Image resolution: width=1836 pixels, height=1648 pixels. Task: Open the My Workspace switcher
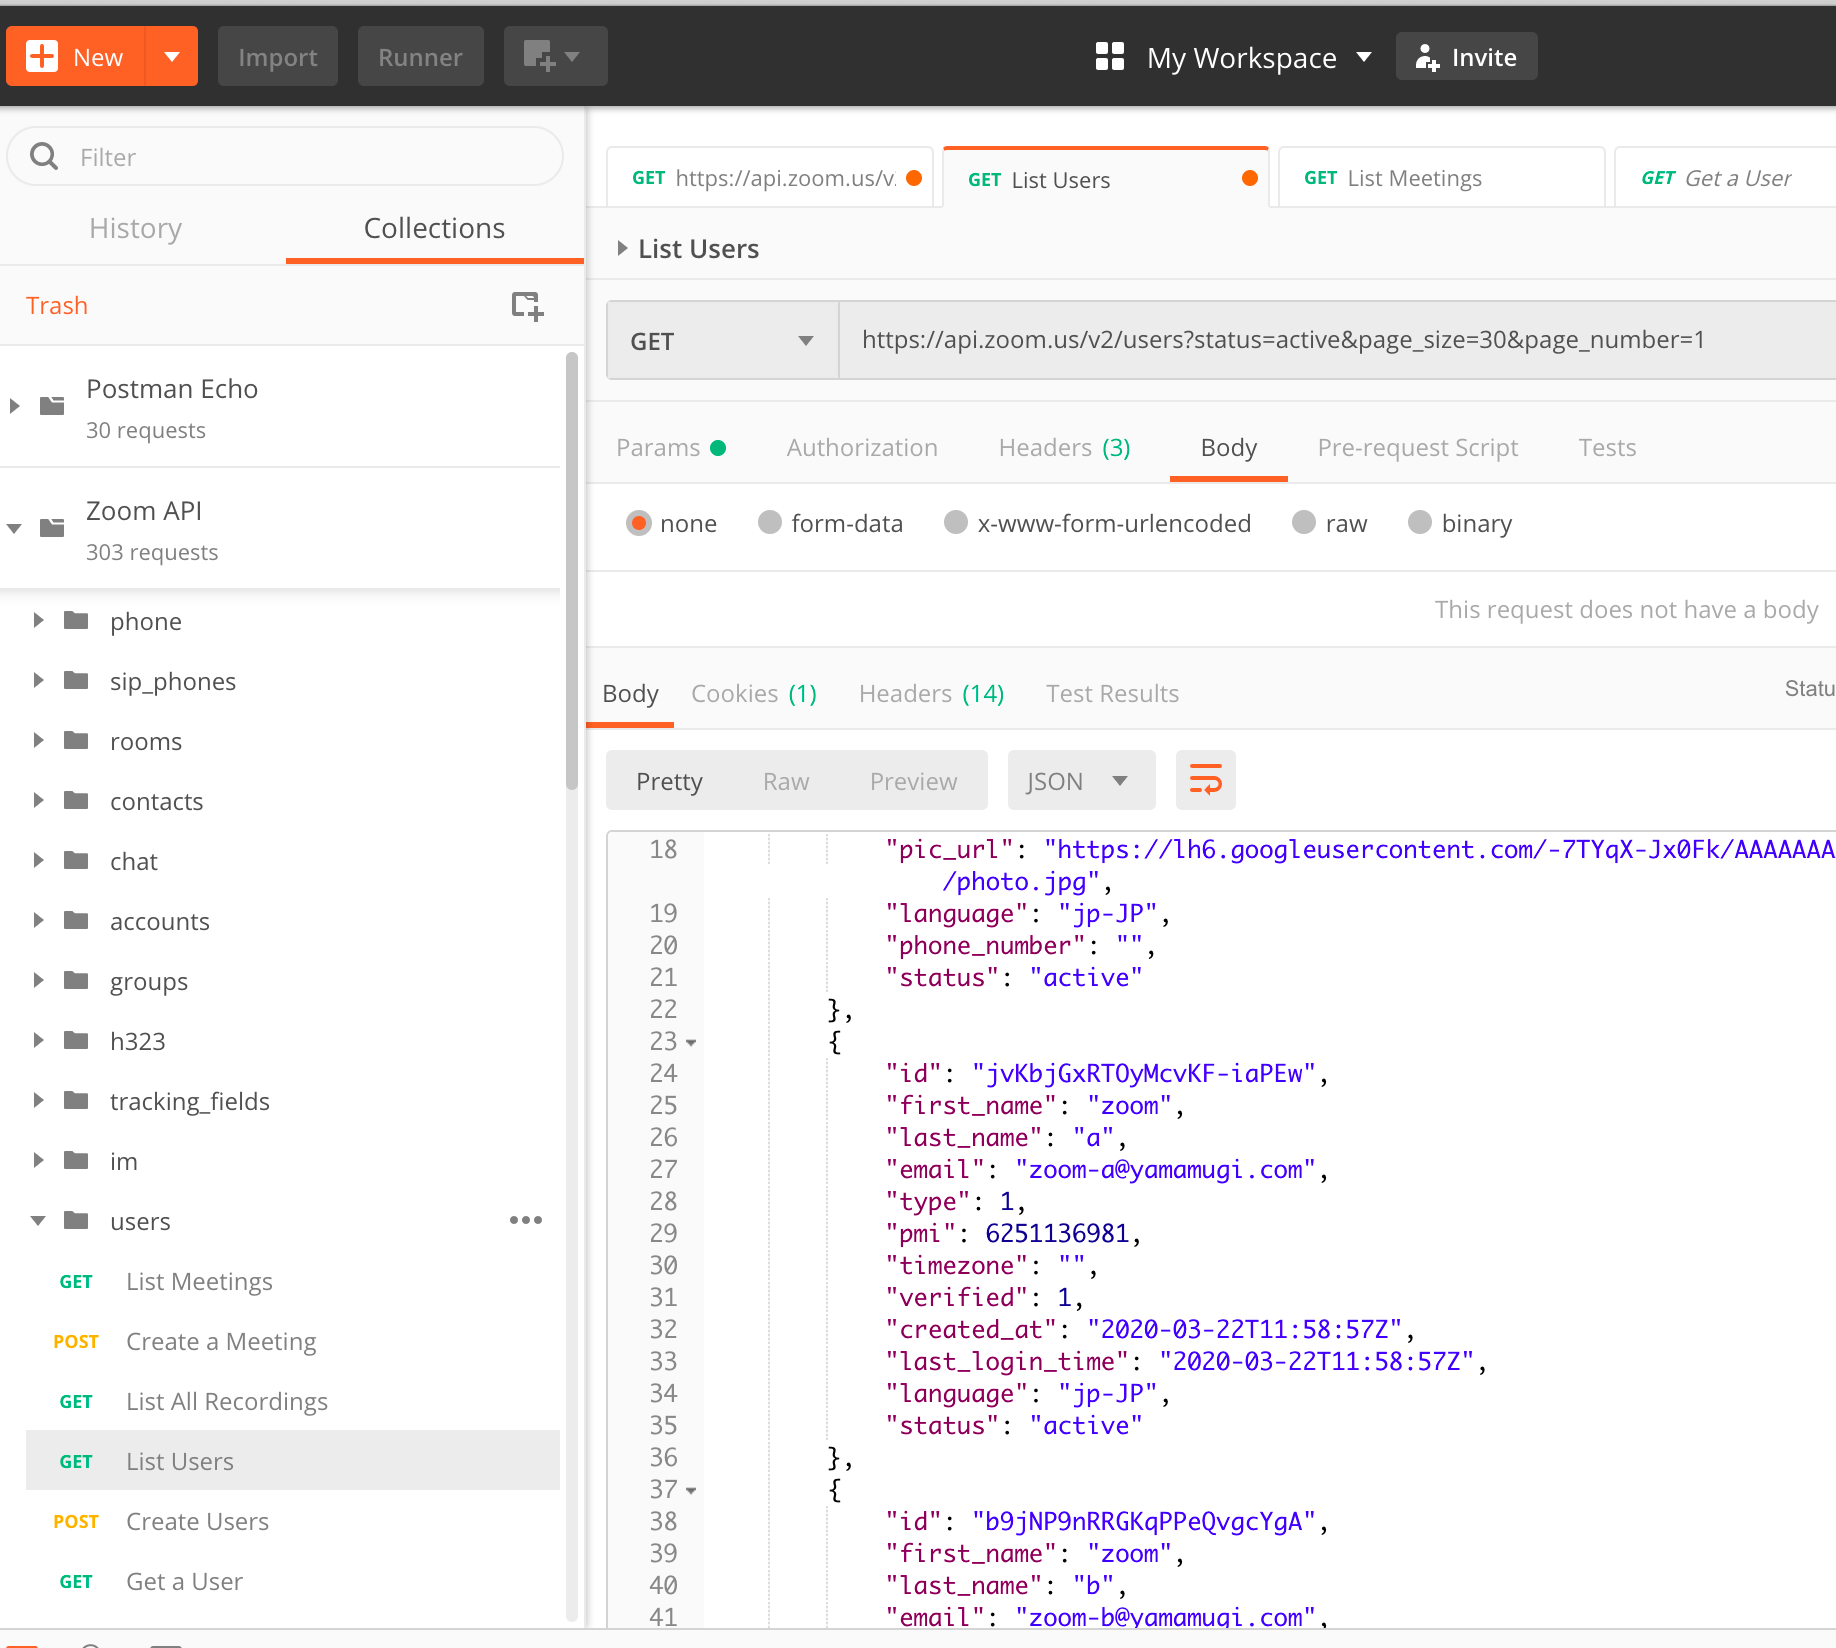click(x=1234, y=57)
